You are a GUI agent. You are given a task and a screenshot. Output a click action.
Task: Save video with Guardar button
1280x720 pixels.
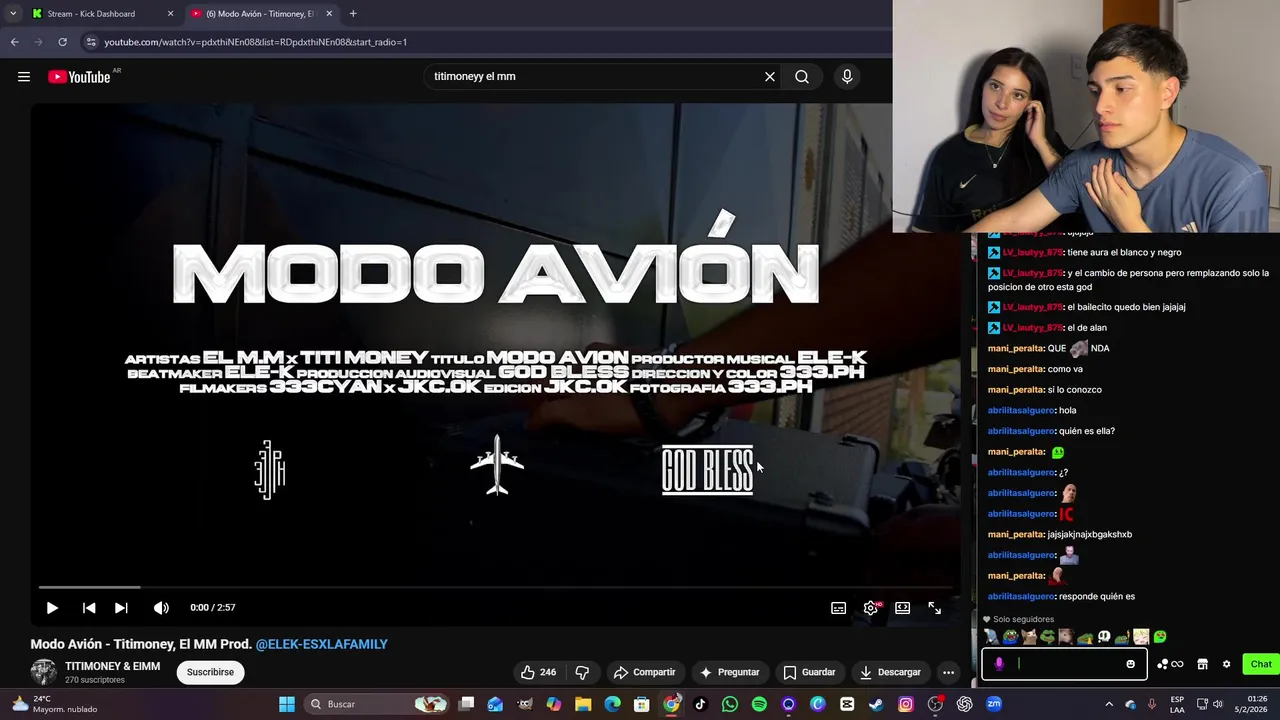click(809, 672)
